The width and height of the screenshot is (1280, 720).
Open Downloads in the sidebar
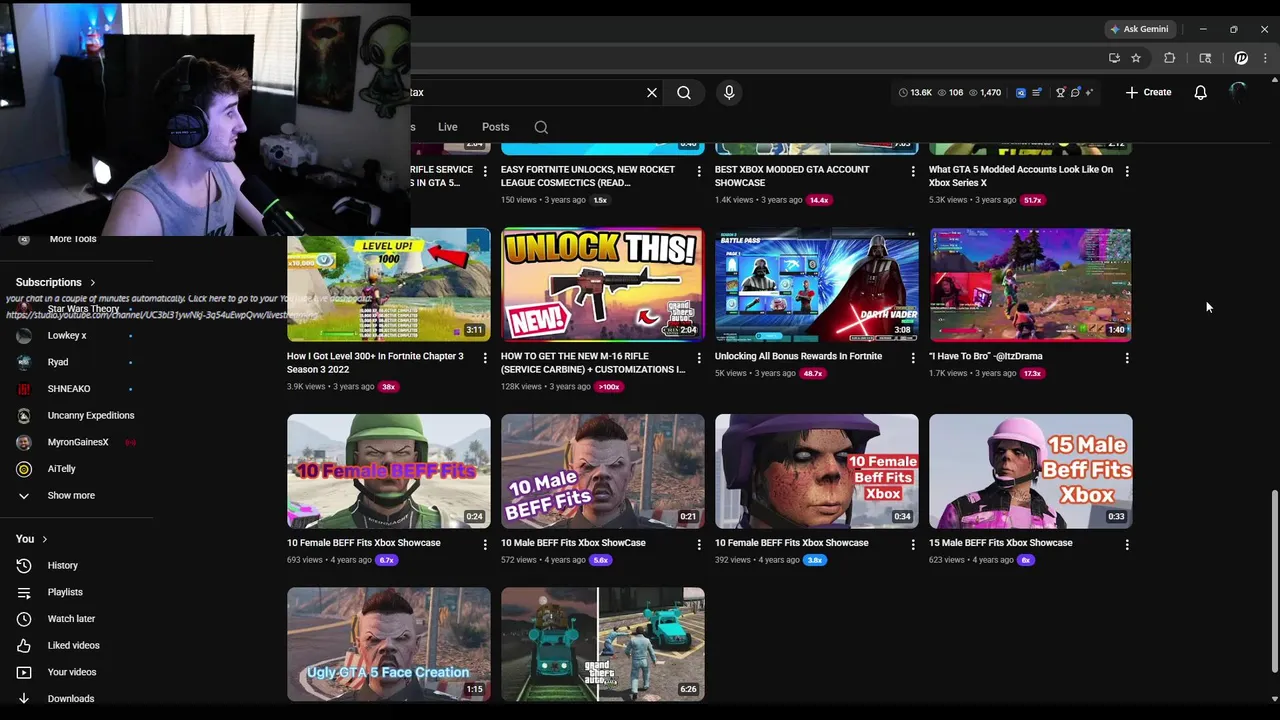coord(76,698)
